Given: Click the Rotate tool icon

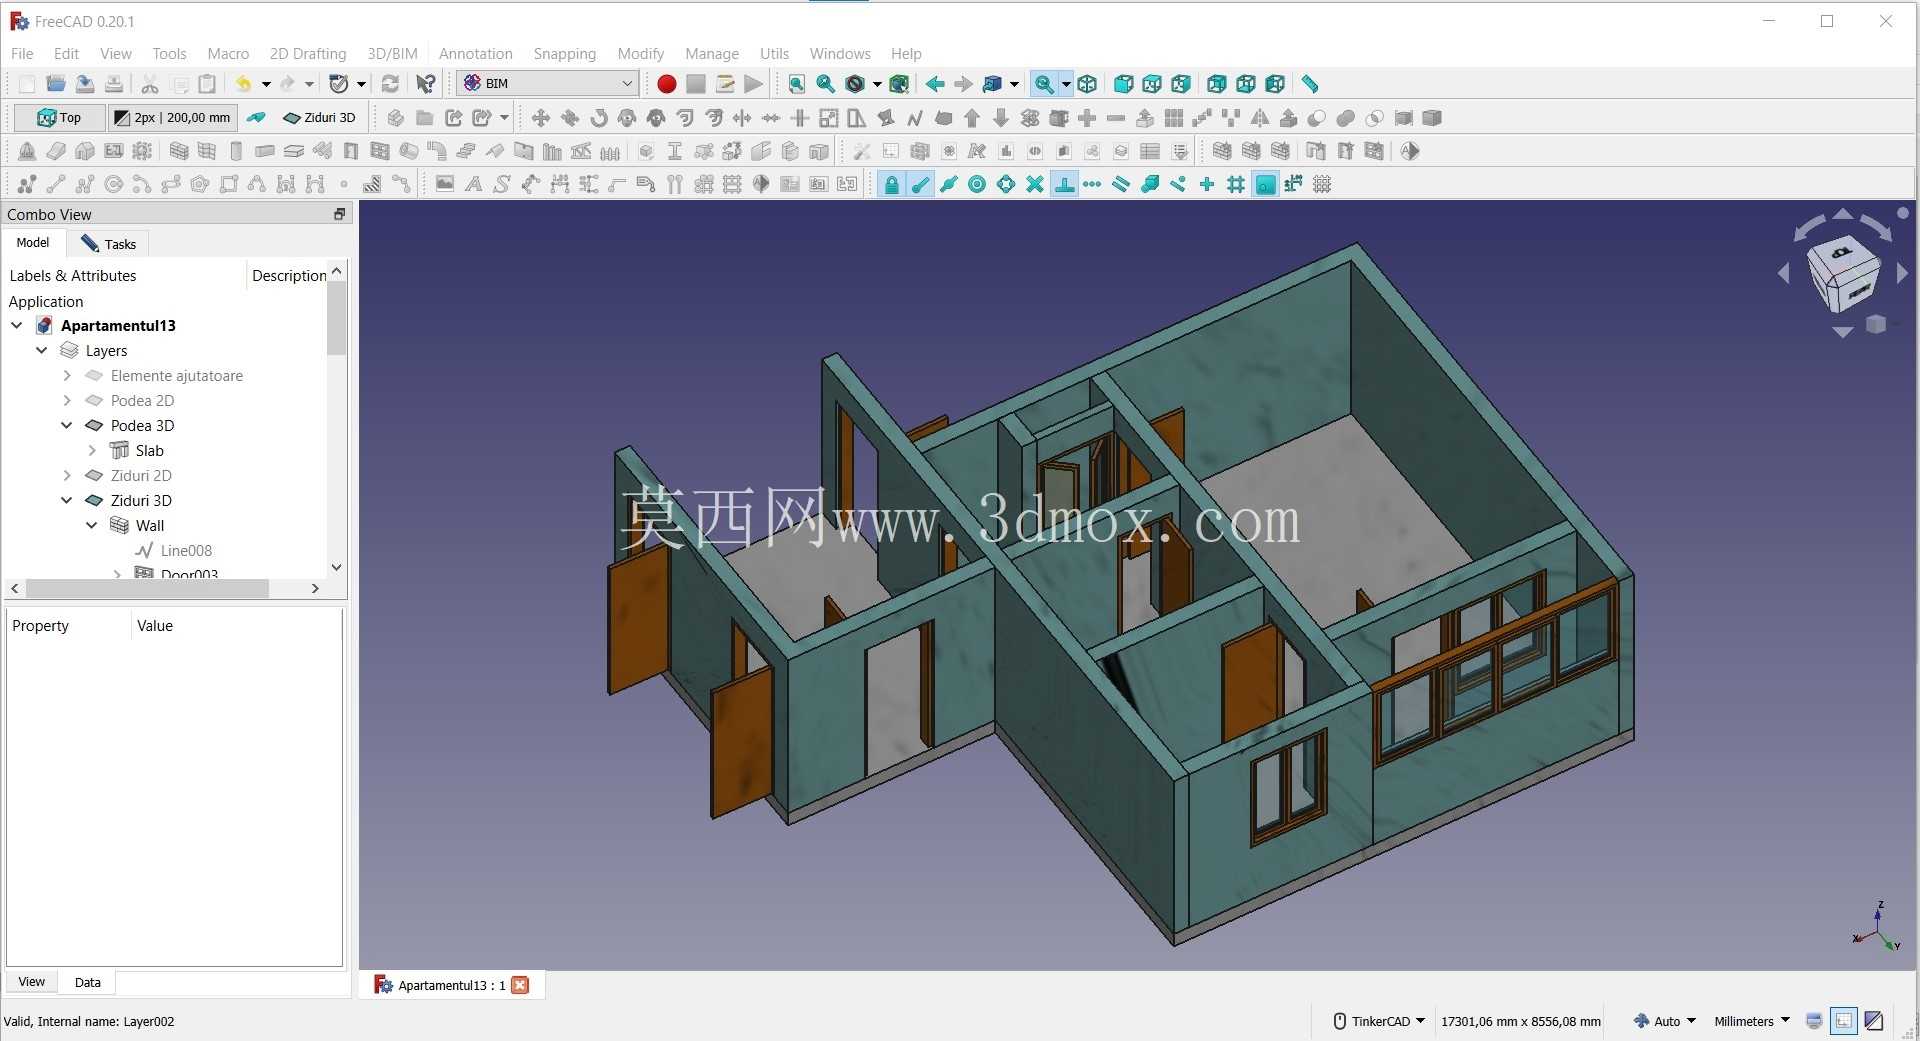Looking at the screenshot, I should click(x=598, y=118).
